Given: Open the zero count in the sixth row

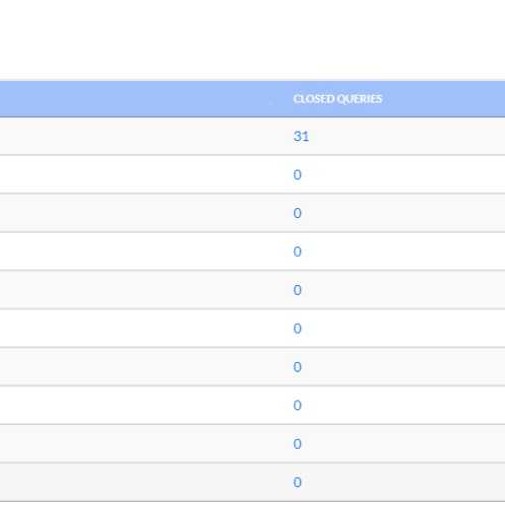Looking at the screenshot, I should click(297, 328).
